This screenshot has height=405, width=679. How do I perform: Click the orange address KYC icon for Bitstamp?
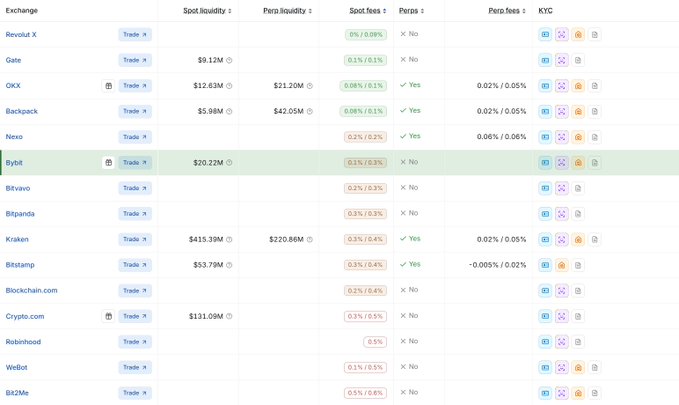click(x=562, y=265)
